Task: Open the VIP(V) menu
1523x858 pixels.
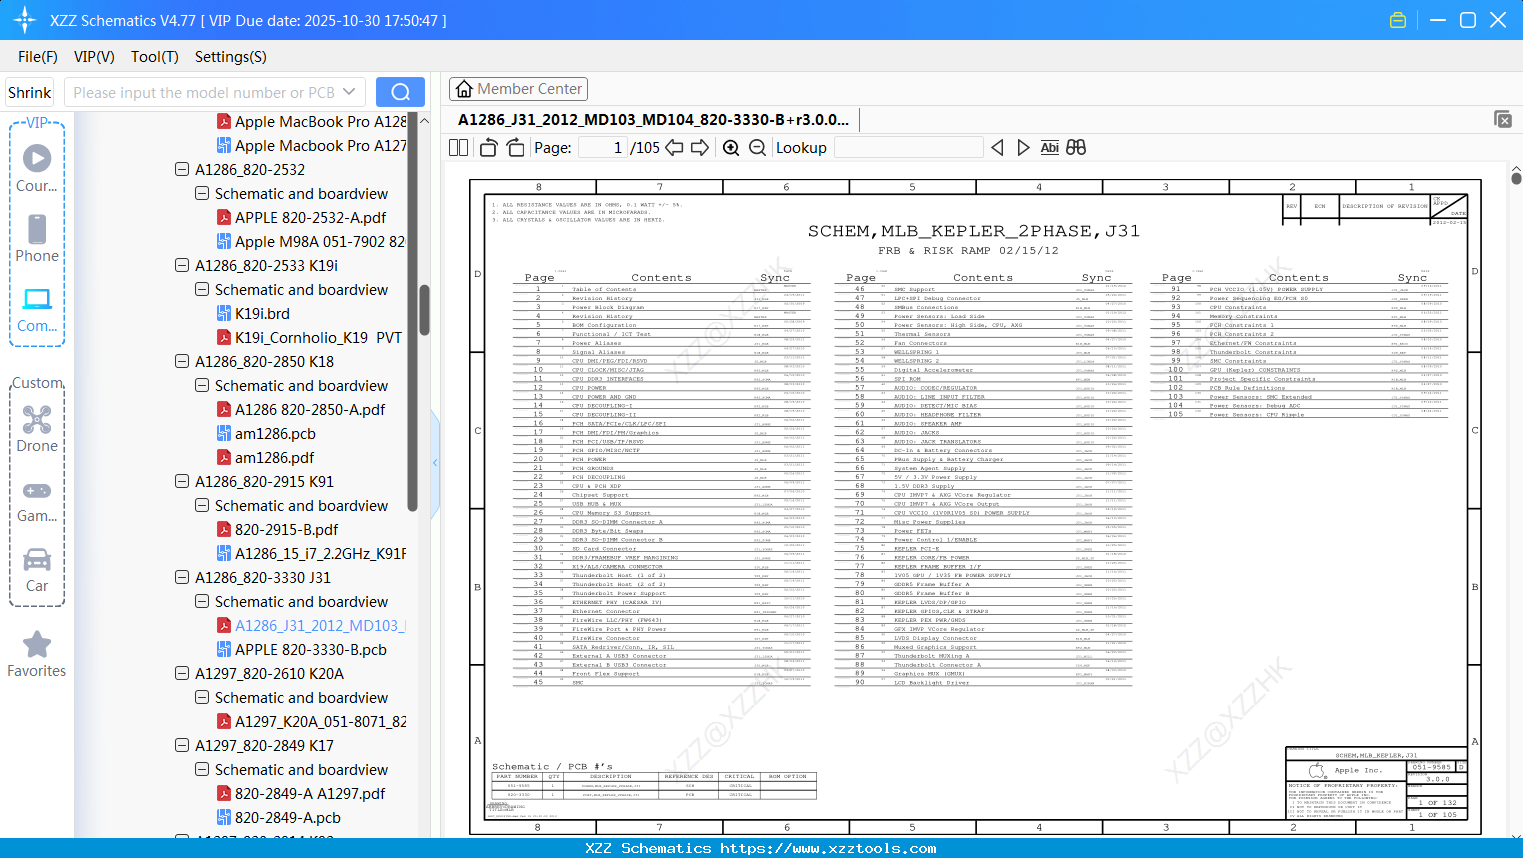Action: coord(94,57)
